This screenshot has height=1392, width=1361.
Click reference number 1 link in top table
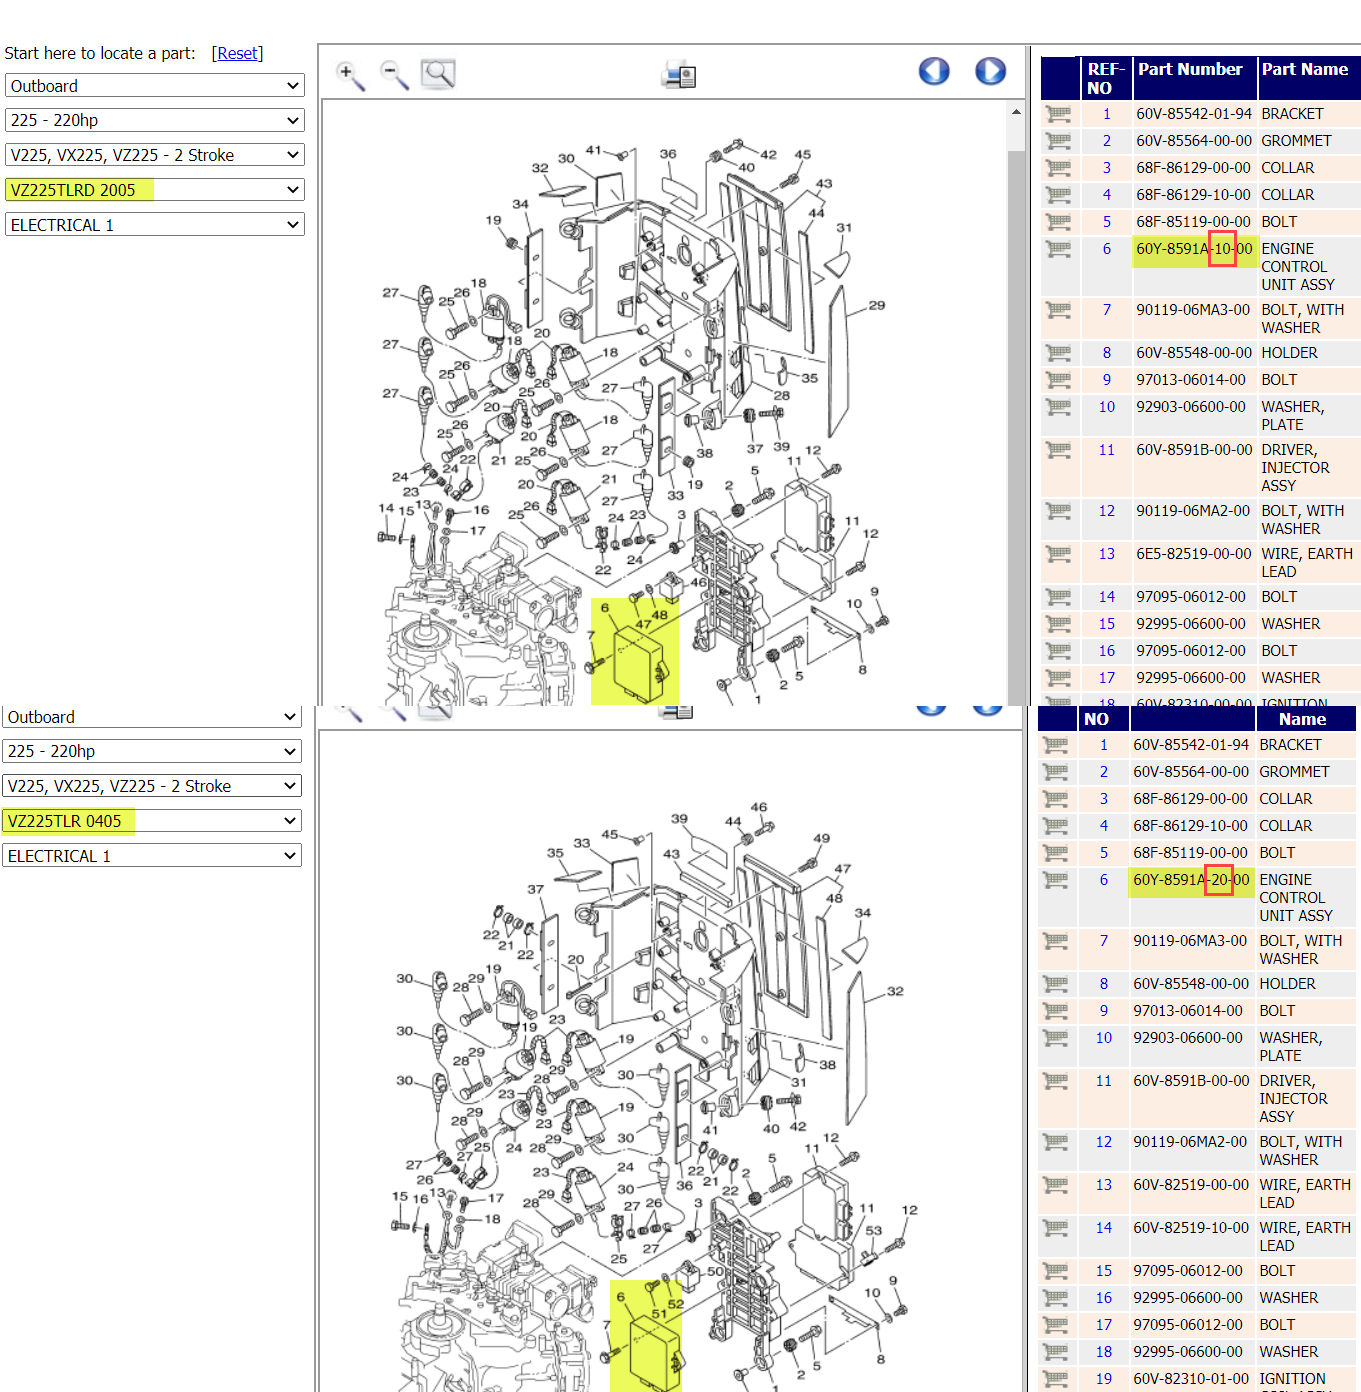tap(1107, 114)
